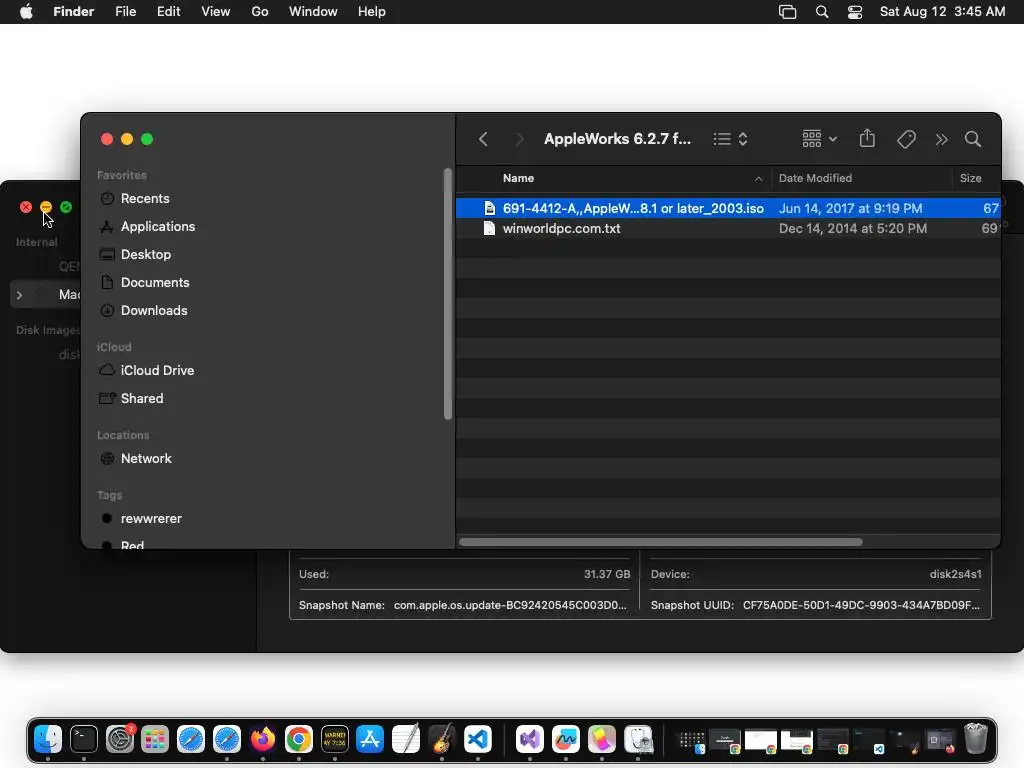Click the winworldpc.com.txt file icon

[x=489, y=229]
